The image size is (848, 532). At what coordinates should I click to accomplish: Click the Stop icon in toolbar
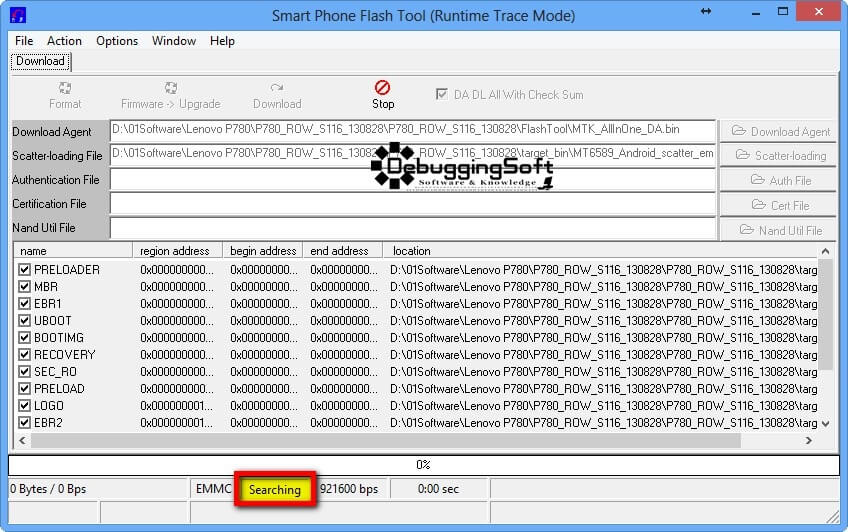coord(382,87)
